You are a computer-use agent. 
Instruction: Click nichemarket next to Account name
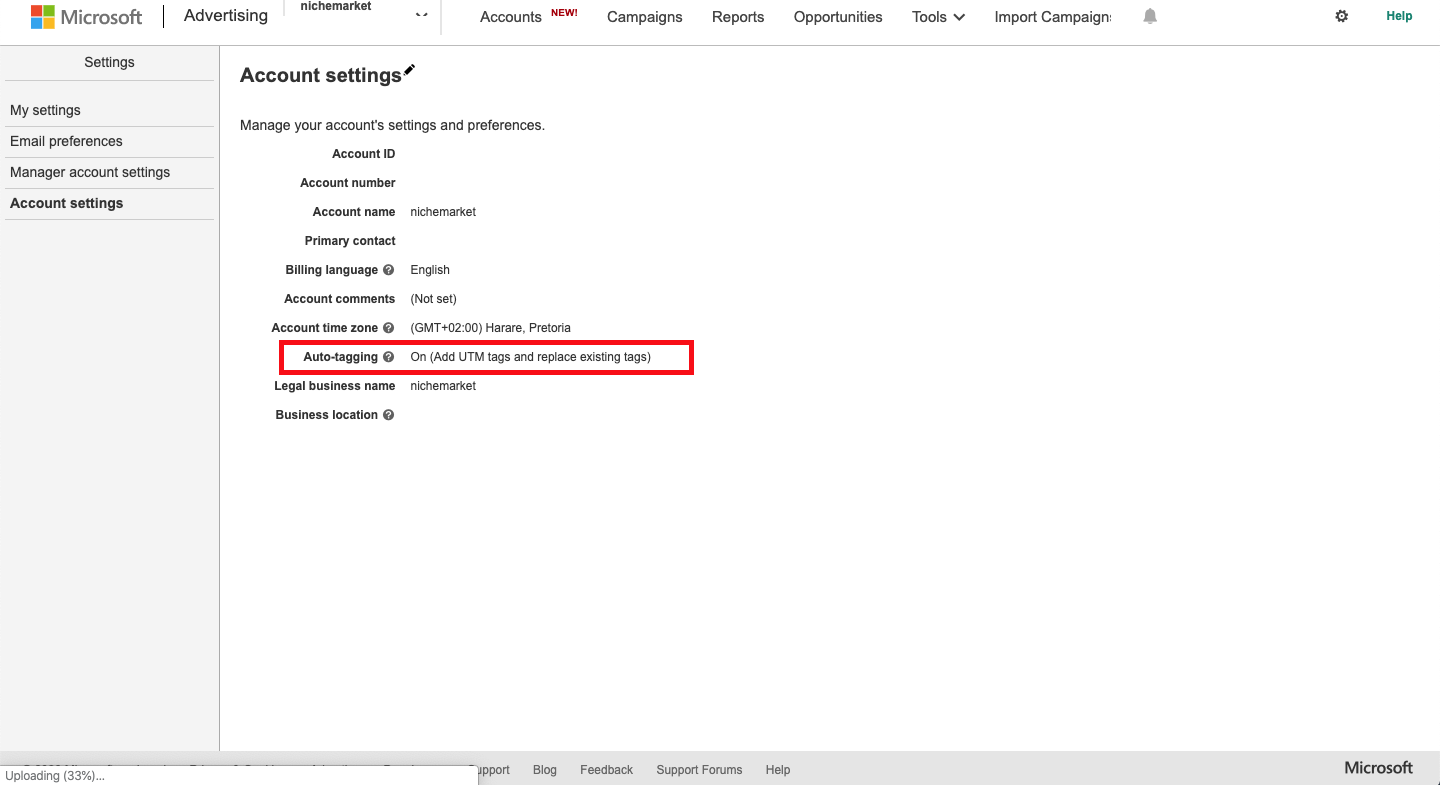tap(443, 212)
